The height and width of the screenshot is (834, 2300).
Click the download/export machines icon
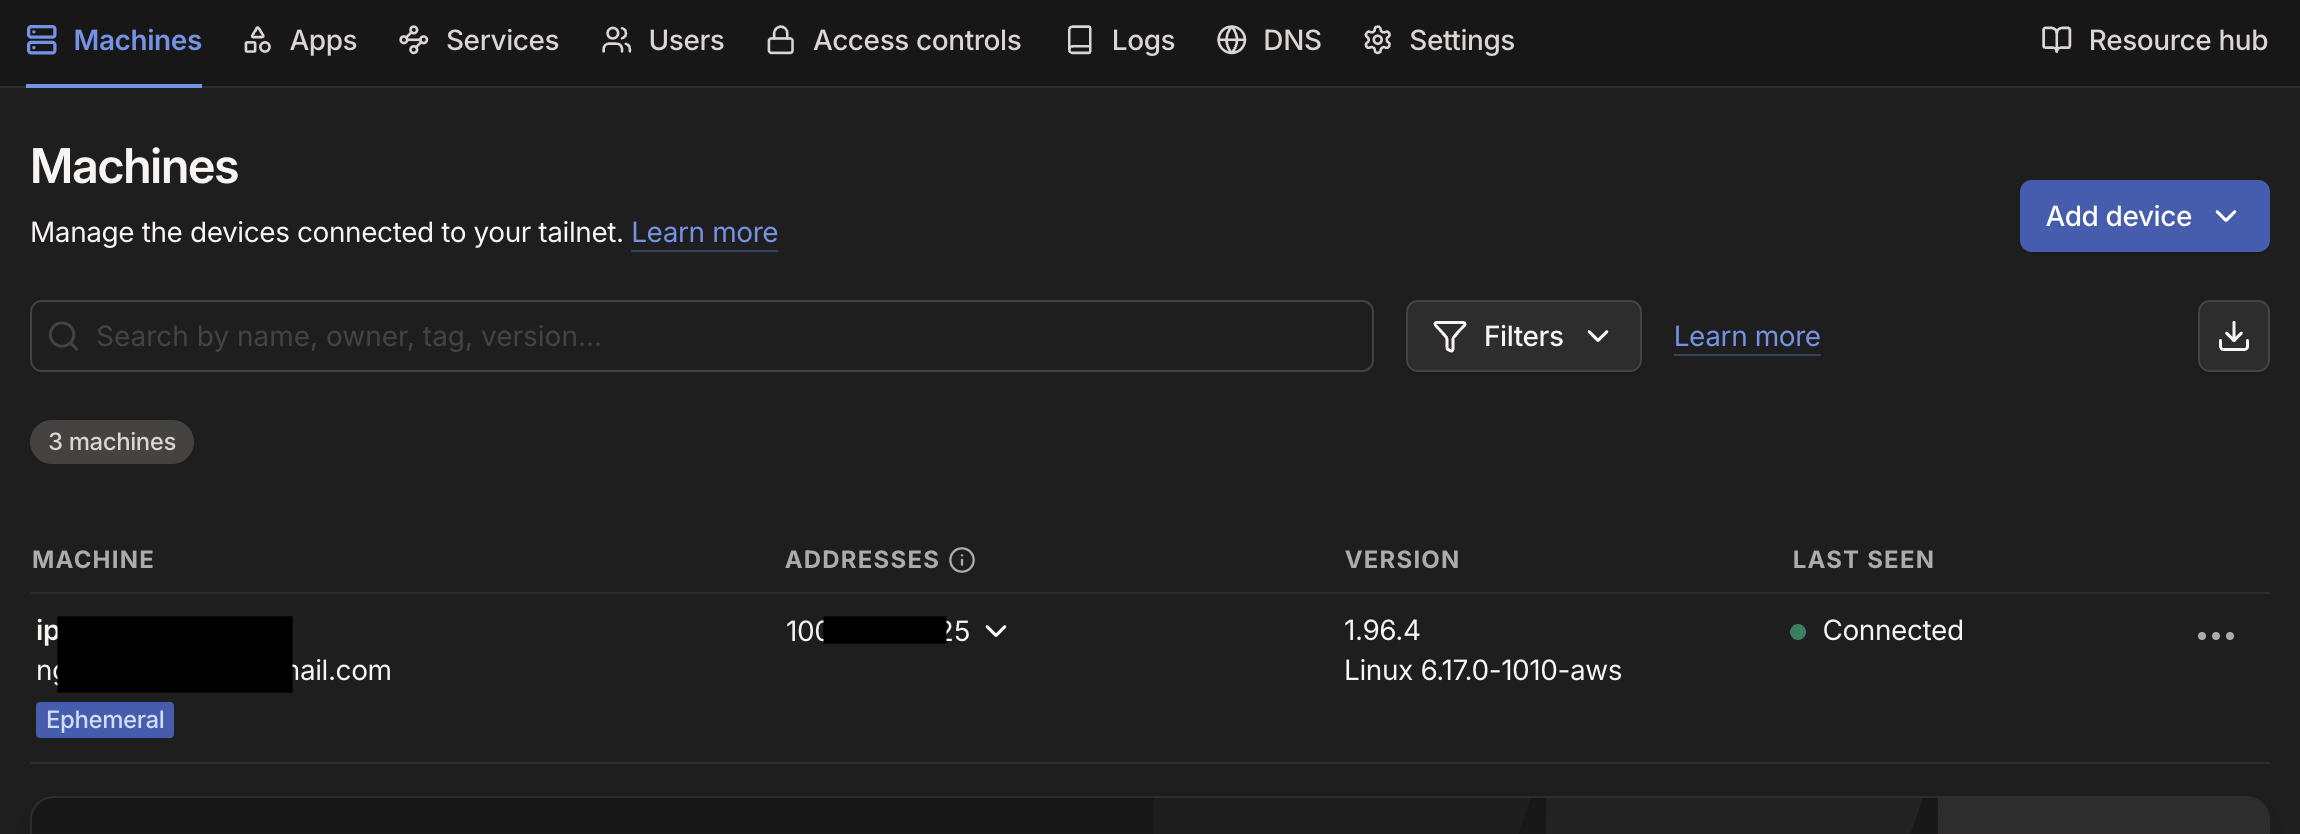click(2233, 336)
